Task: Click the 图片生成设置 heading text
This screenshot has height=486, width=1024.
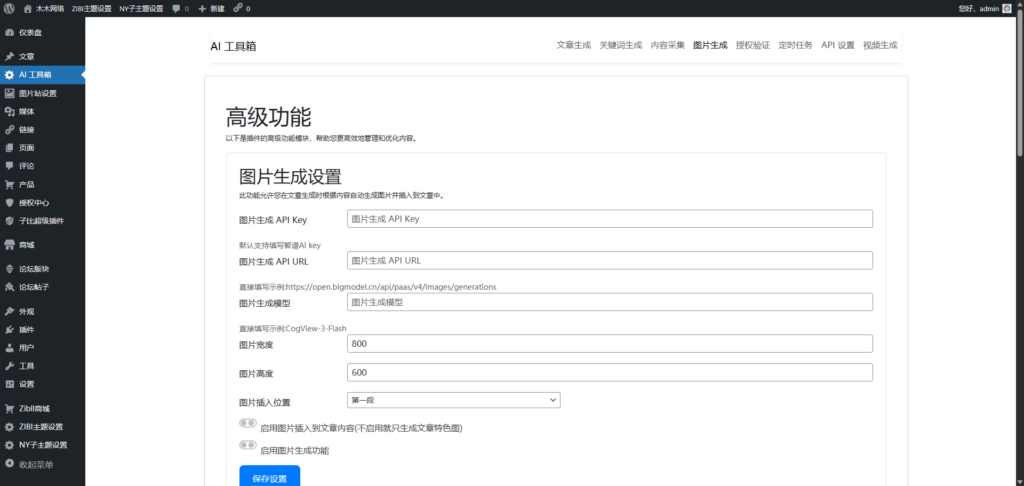Action: tap(291, 177)
